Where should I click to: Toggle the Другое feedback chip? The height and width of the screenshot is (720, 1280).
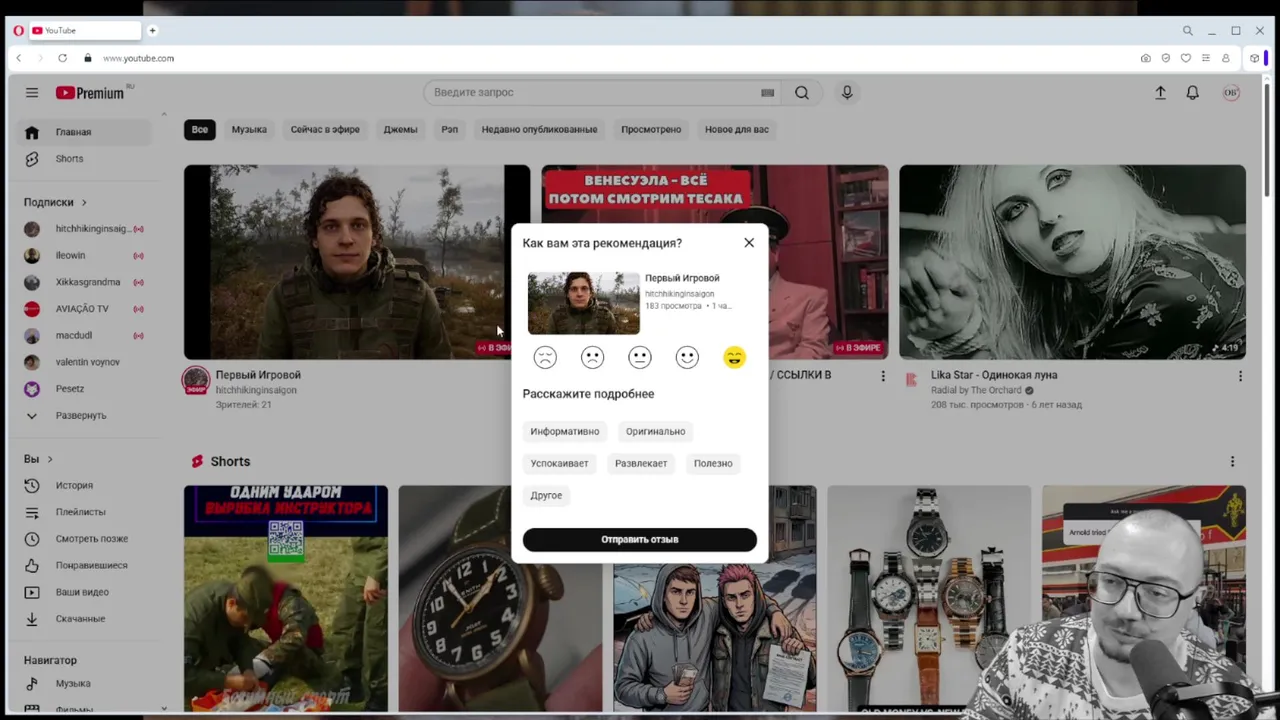546,495
